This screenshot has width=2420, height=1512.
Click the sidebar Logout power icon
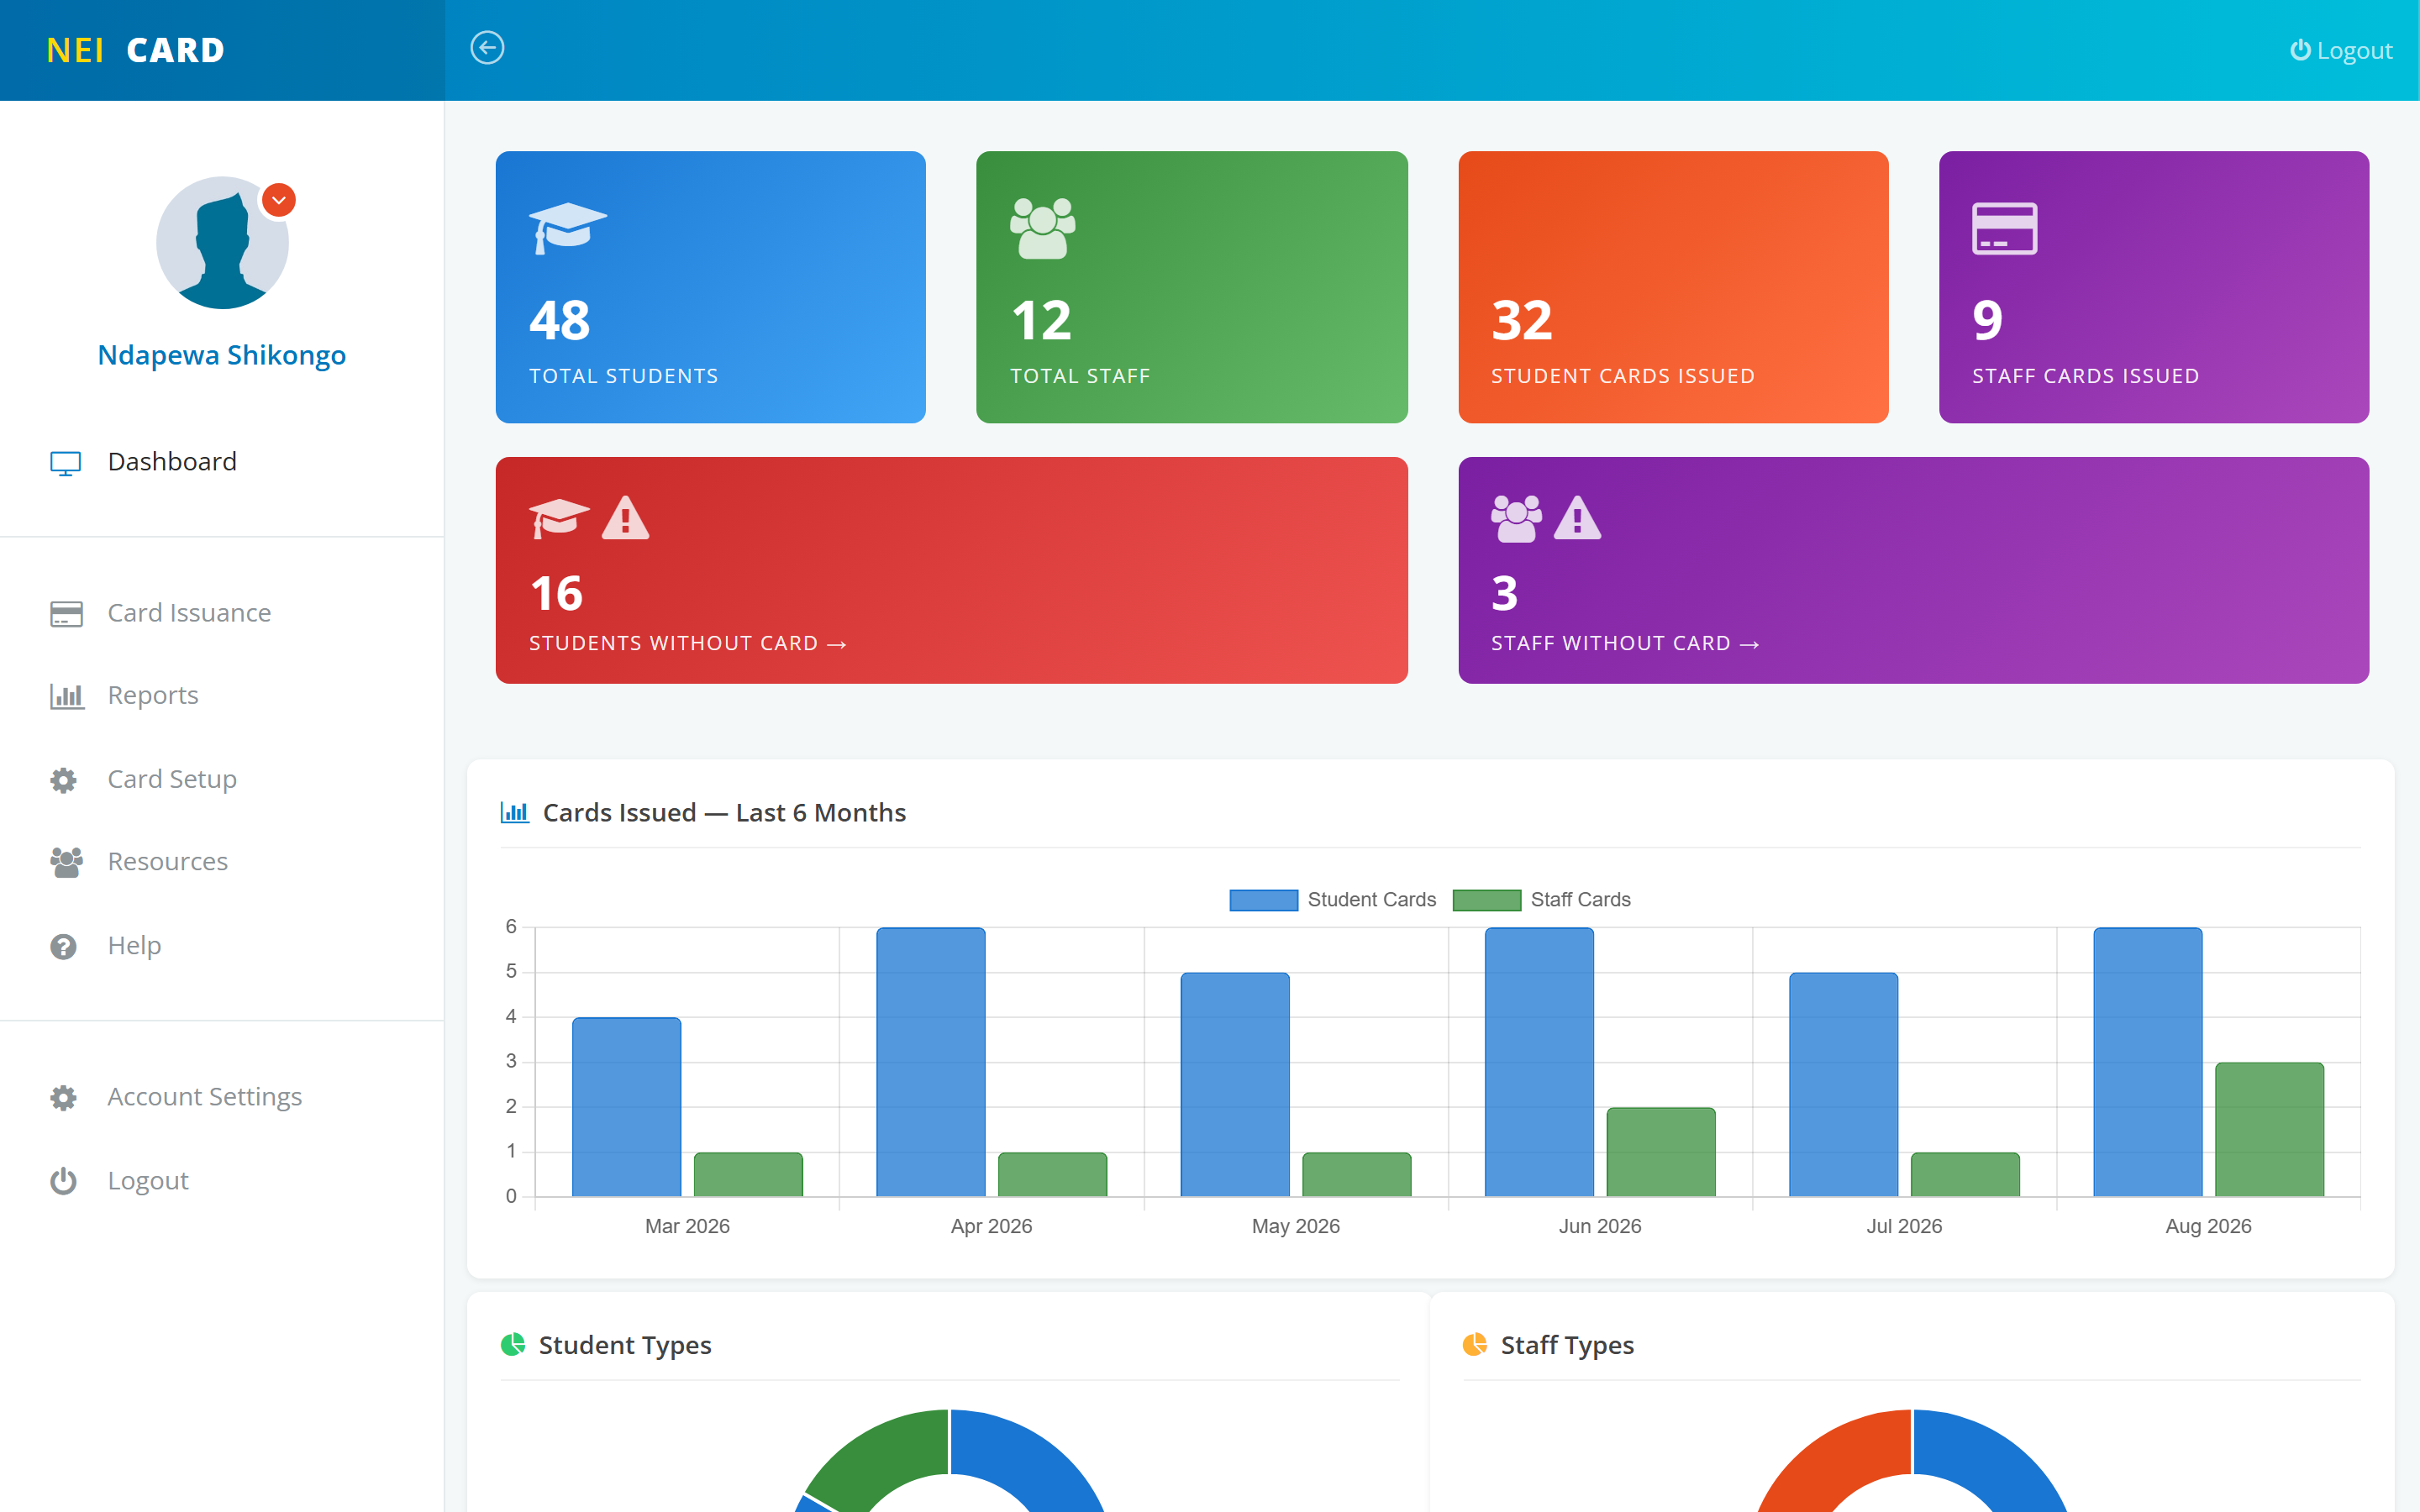click(x=64, y=1181)
